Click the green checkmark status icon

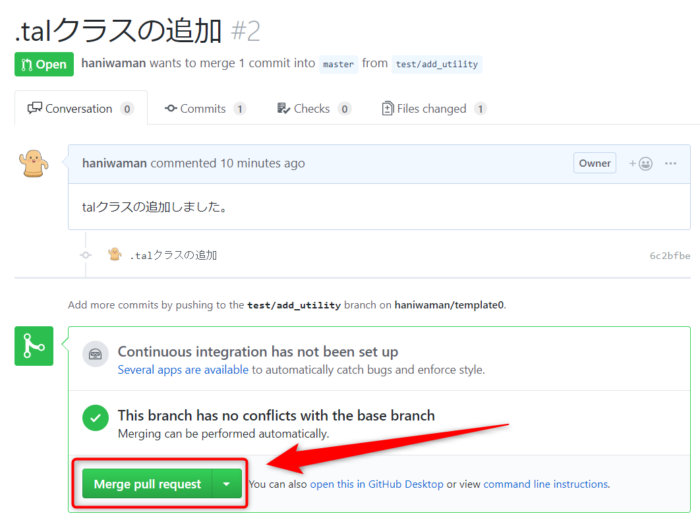pyautogui.click(x=96, y=417)
